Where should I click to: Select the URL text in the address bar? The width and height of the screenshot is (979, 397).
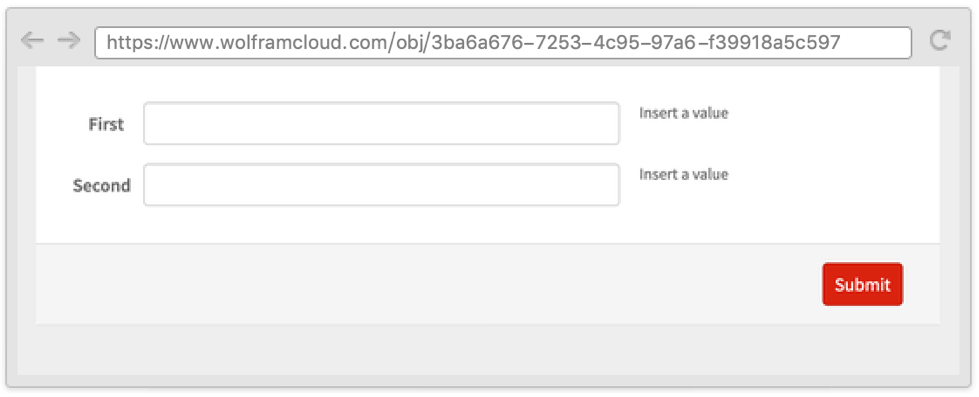click(x=474, y=42)
